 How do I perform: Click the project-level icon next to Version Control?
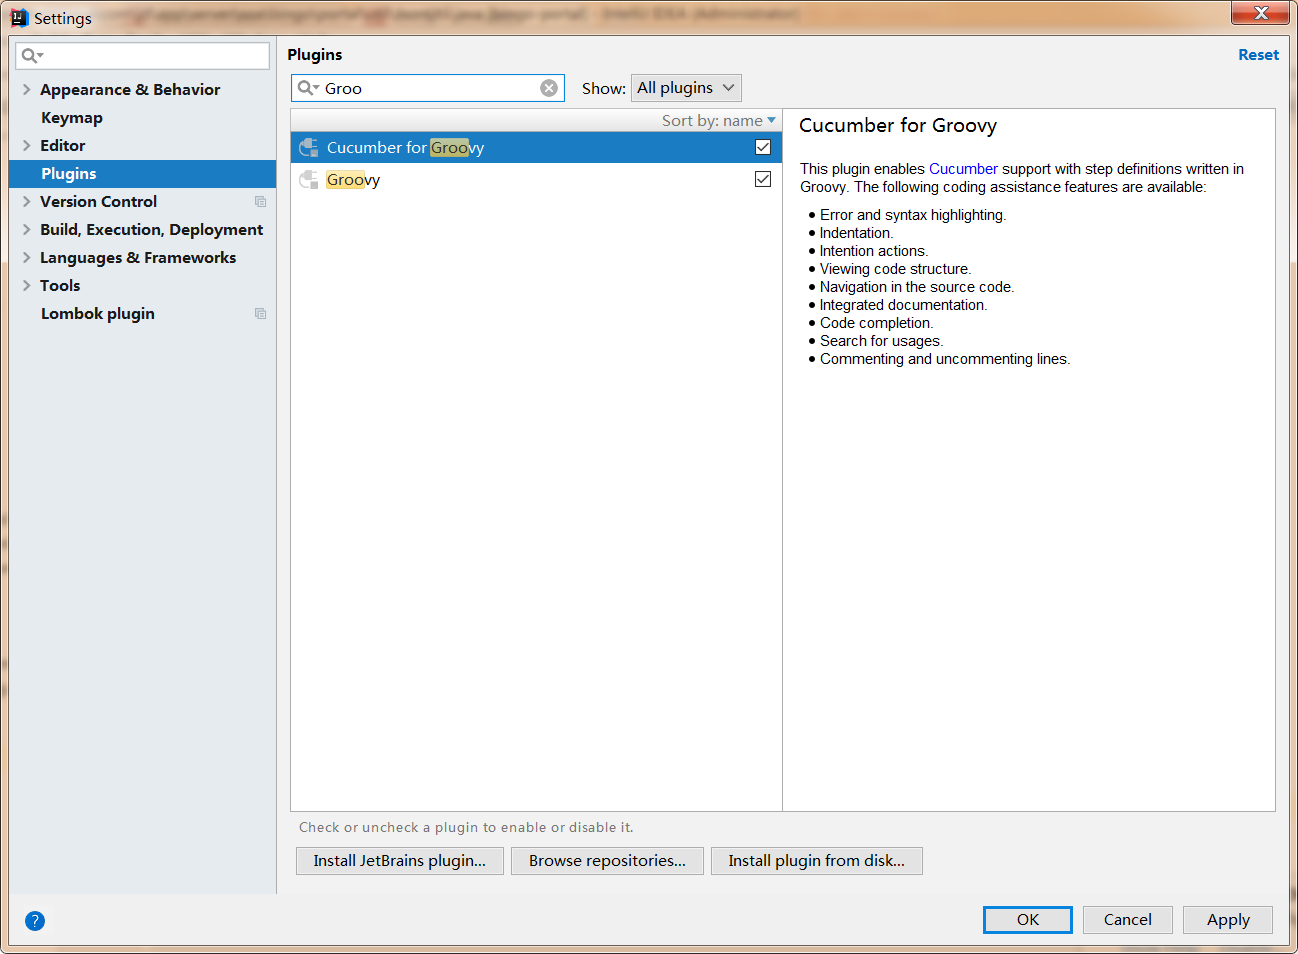coord(260,202)
